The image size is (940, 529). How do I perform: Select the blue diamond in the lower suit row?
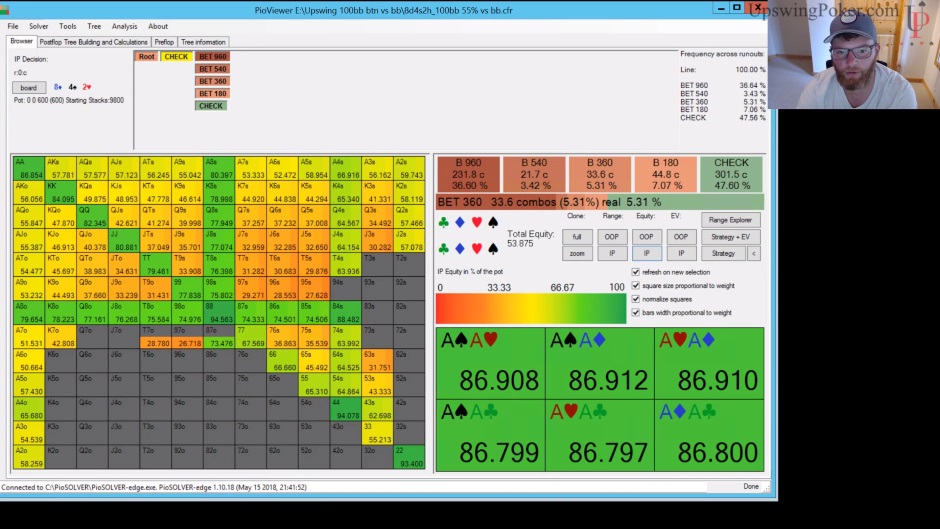coord(460,248)
